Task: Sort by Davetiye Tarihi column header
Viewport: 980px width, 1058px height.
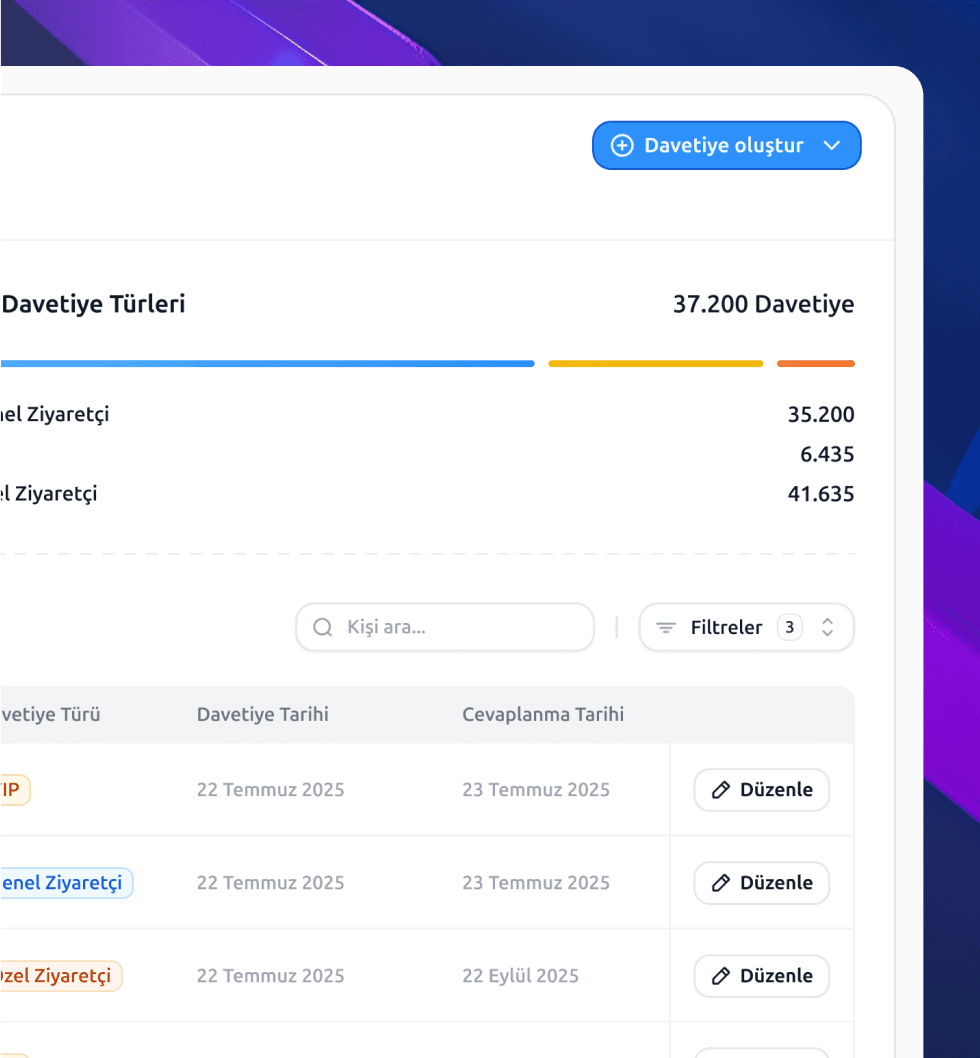Action: (262, 714)
